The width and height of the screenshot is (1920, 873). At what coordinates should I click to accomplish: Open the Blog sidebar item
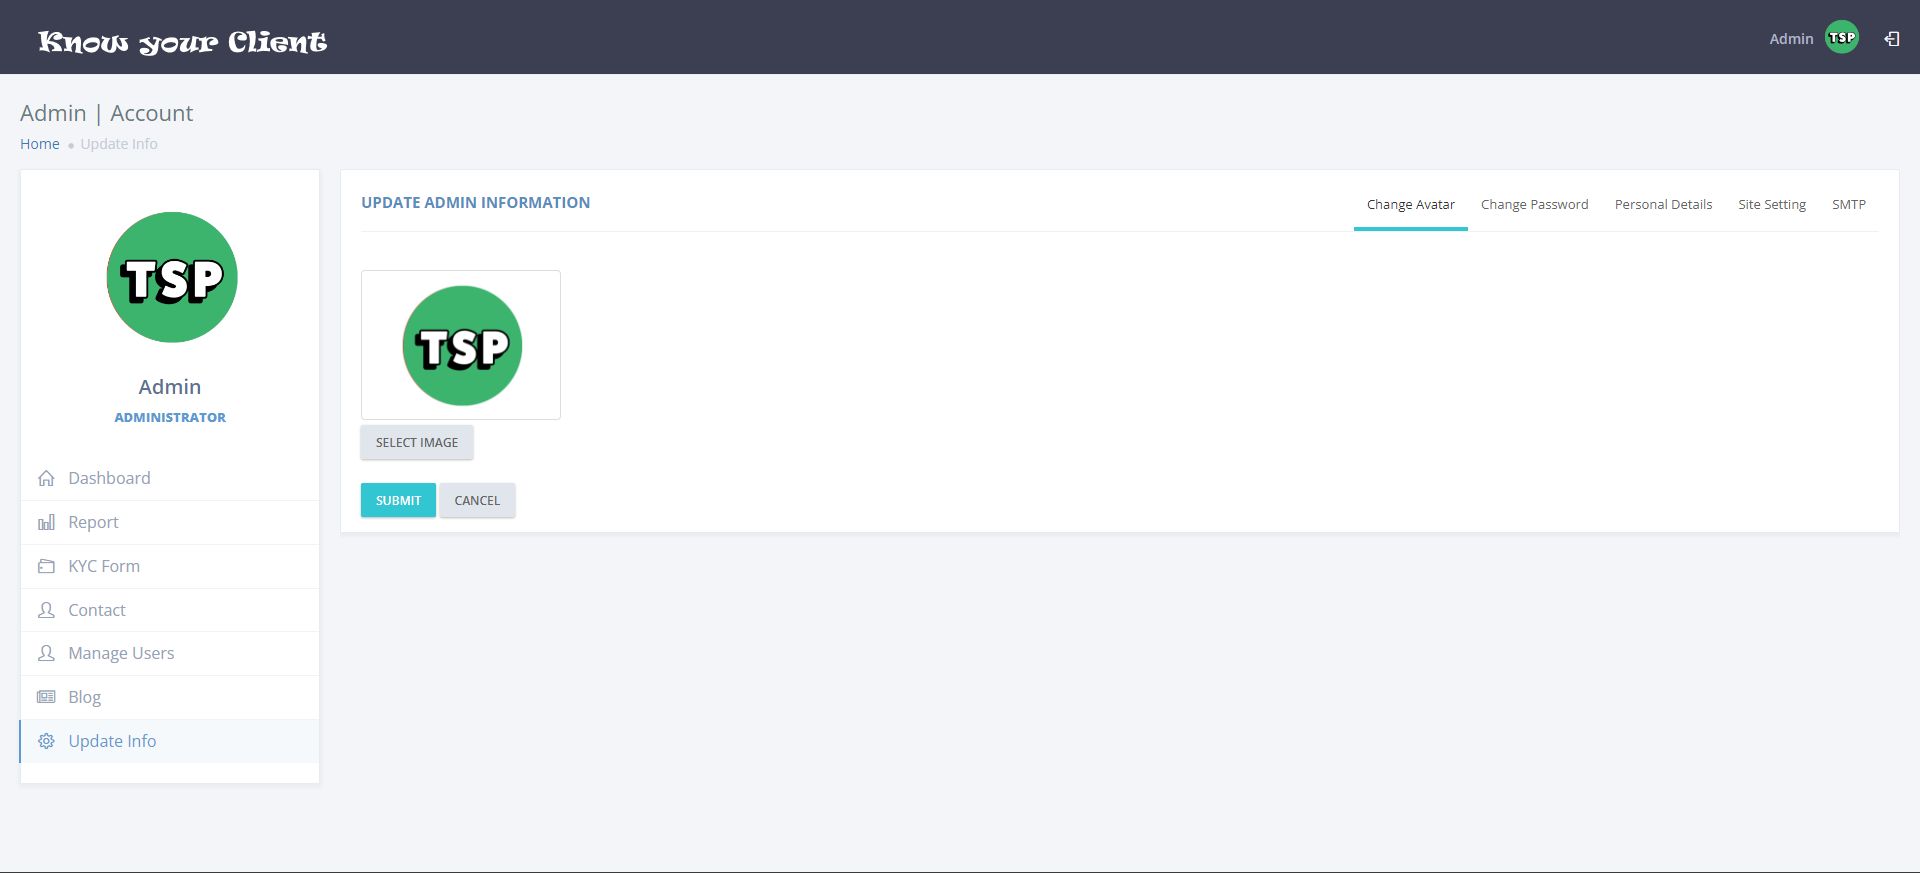170,697
